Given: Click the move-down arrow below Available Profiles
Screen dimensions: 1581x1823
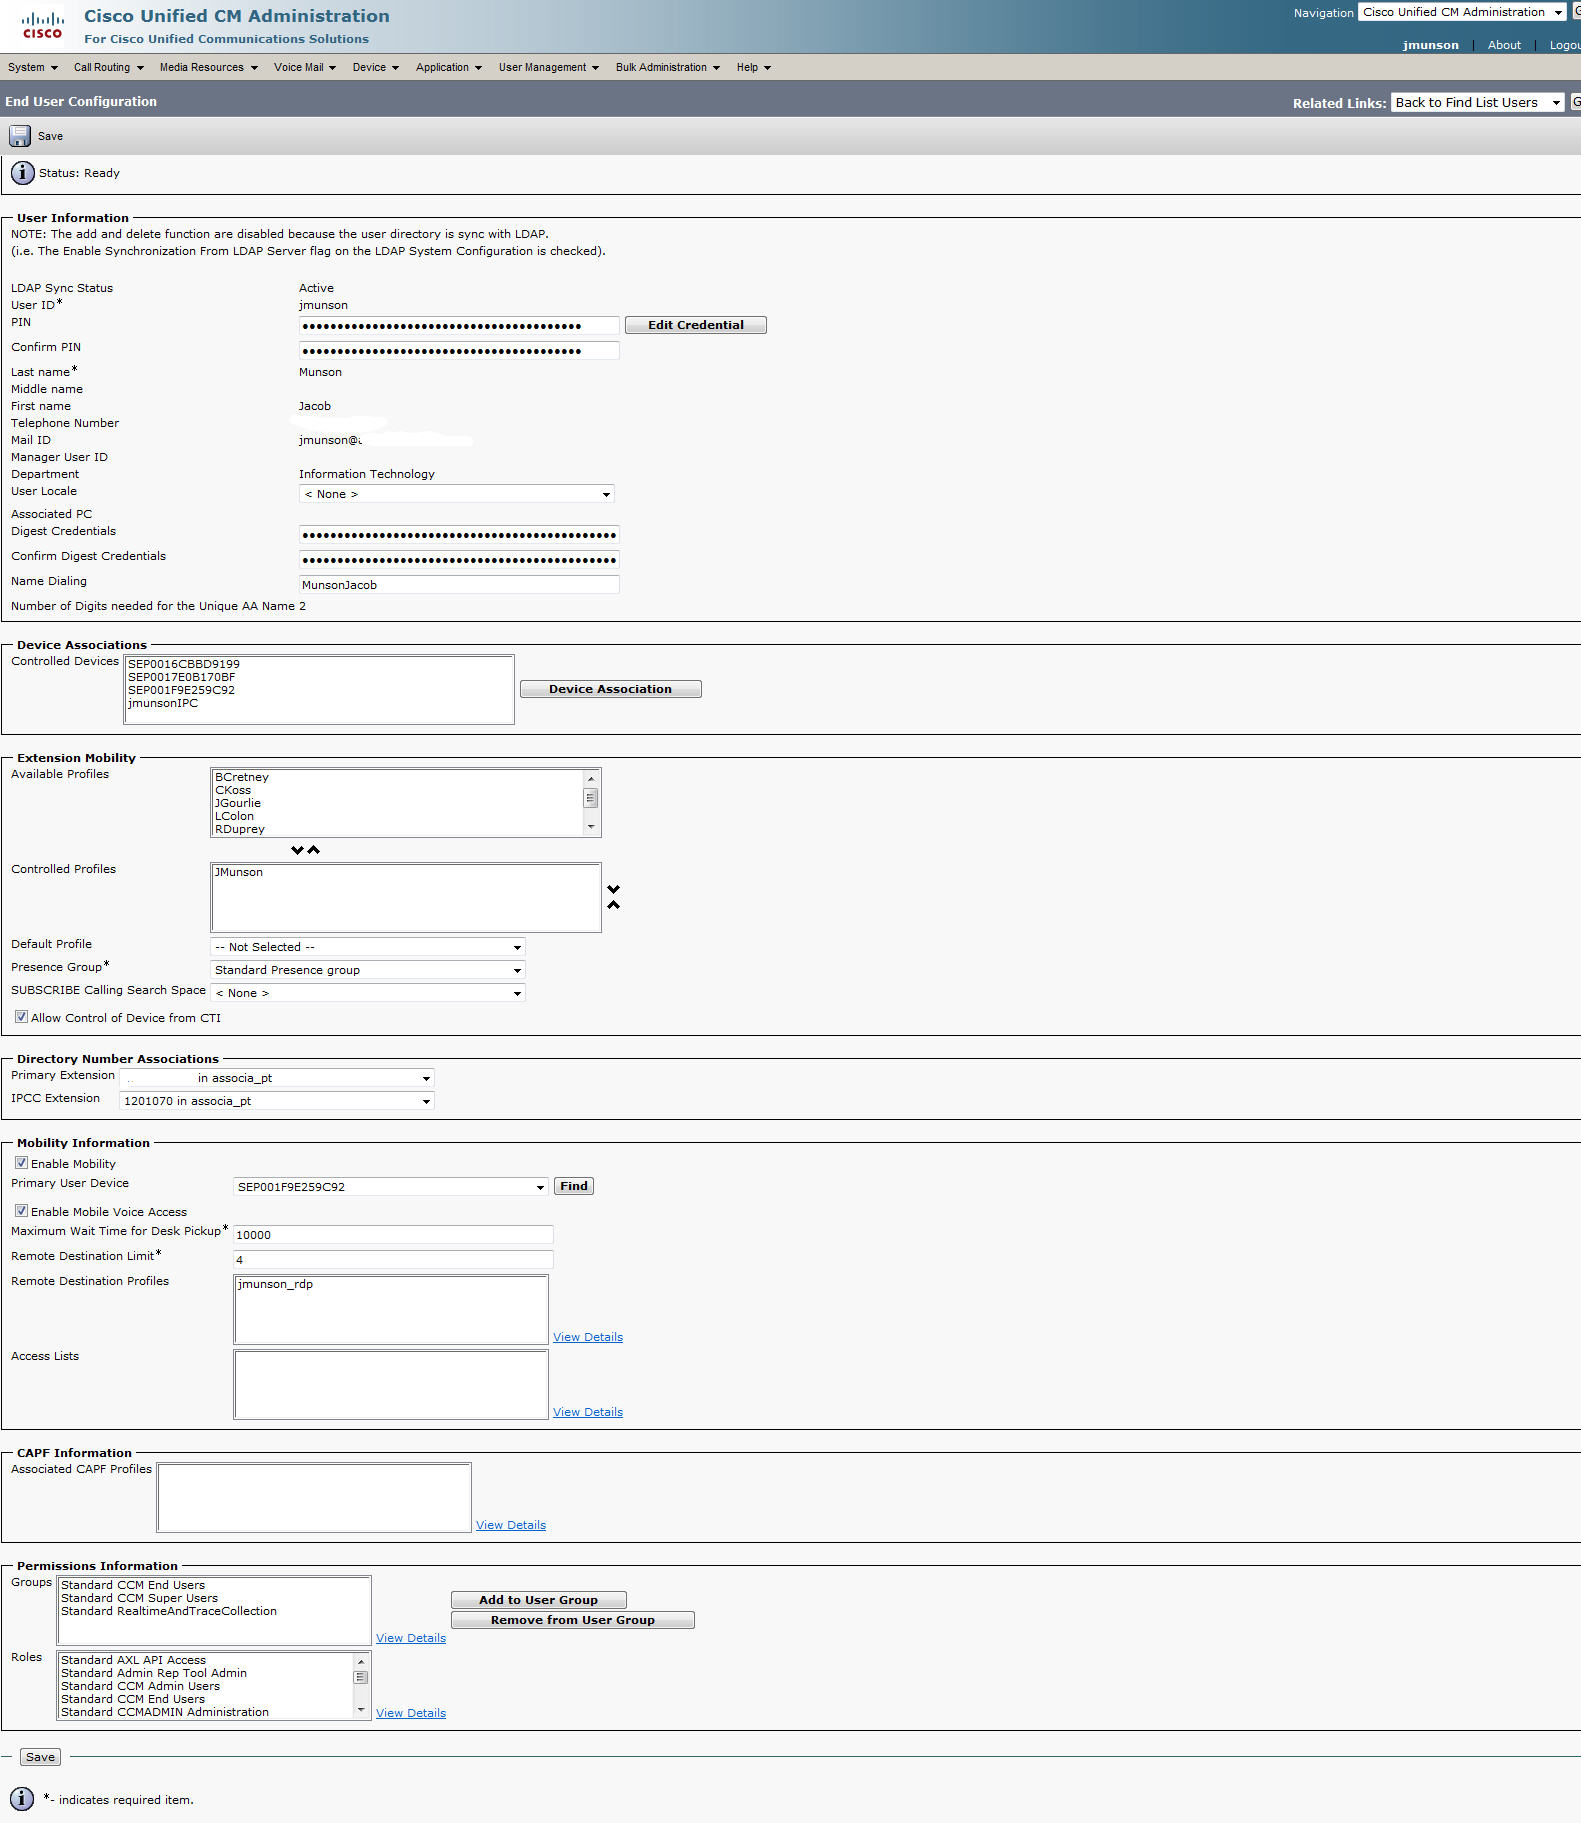Looking at the screenshot, I should 297,850.
